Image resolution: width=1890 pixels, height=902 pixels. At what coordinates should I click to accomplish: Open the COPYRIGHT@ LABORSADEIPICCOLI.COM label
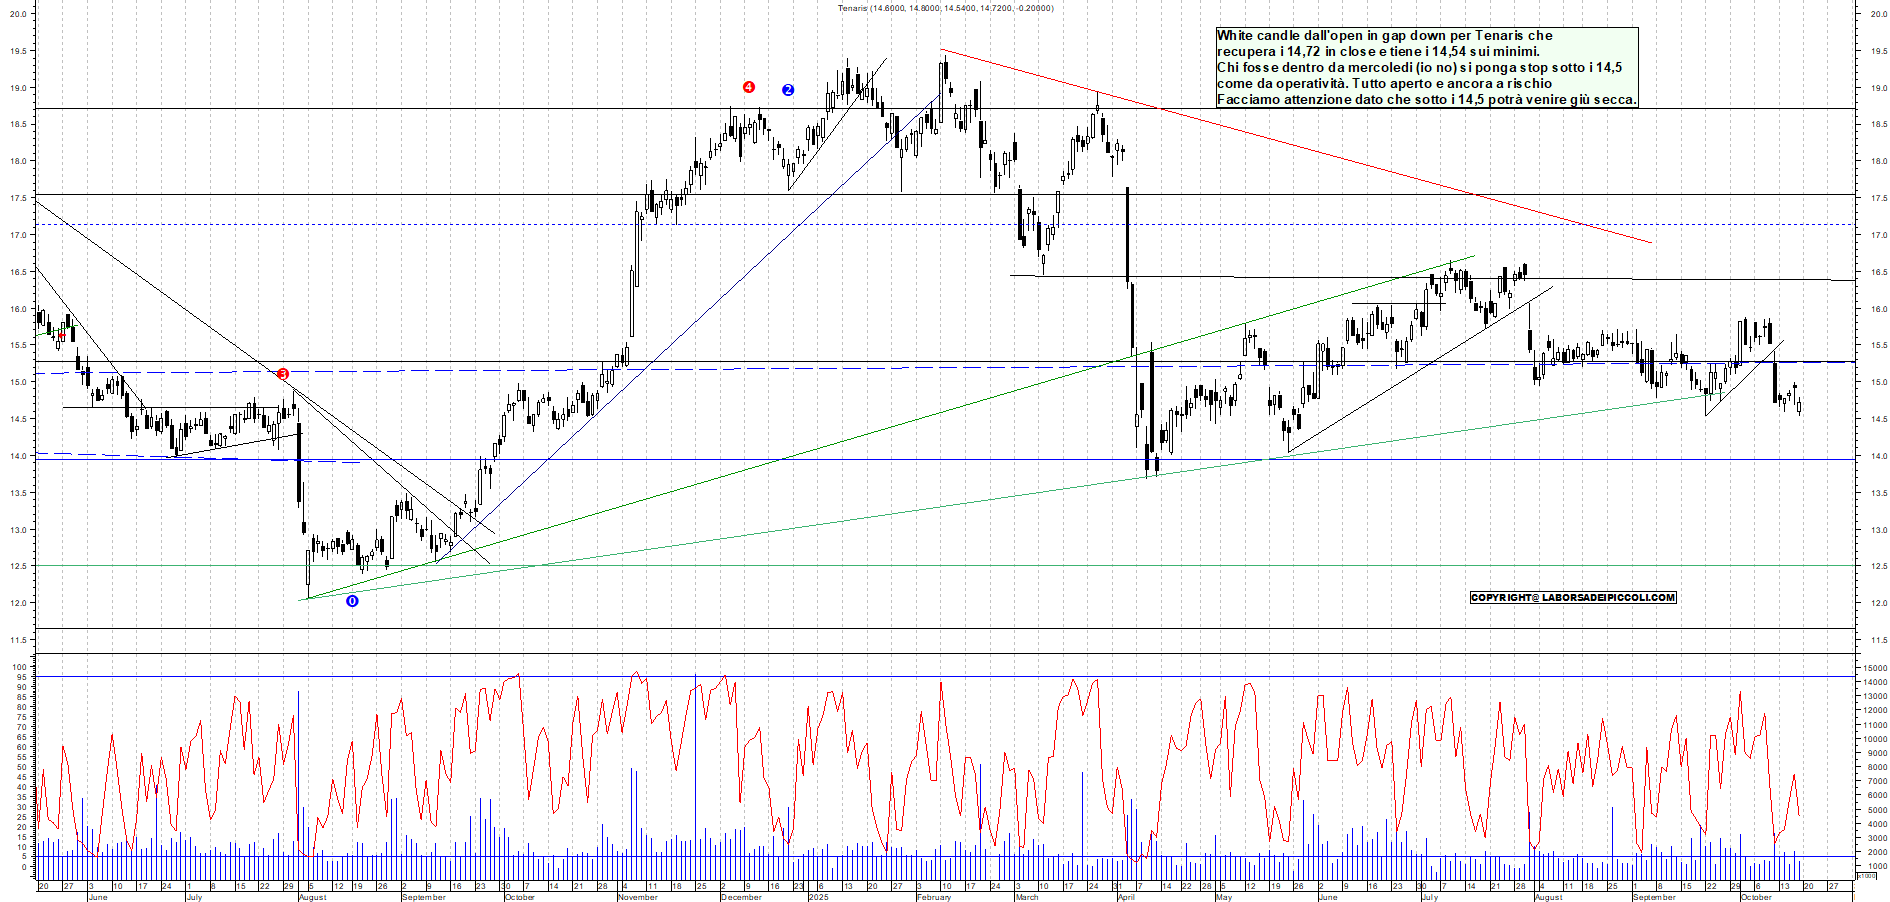click(1573, 598)
